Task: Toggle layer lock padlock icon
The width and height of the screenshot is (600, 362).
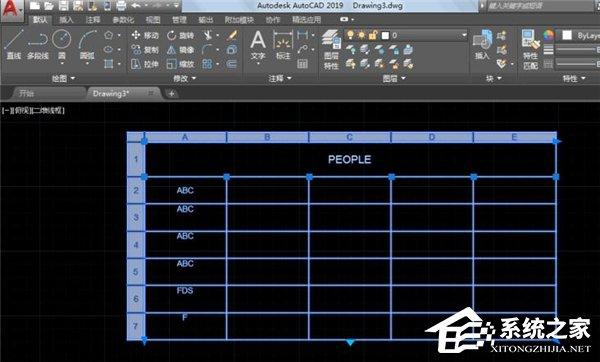Action: [x=373, y=35]
